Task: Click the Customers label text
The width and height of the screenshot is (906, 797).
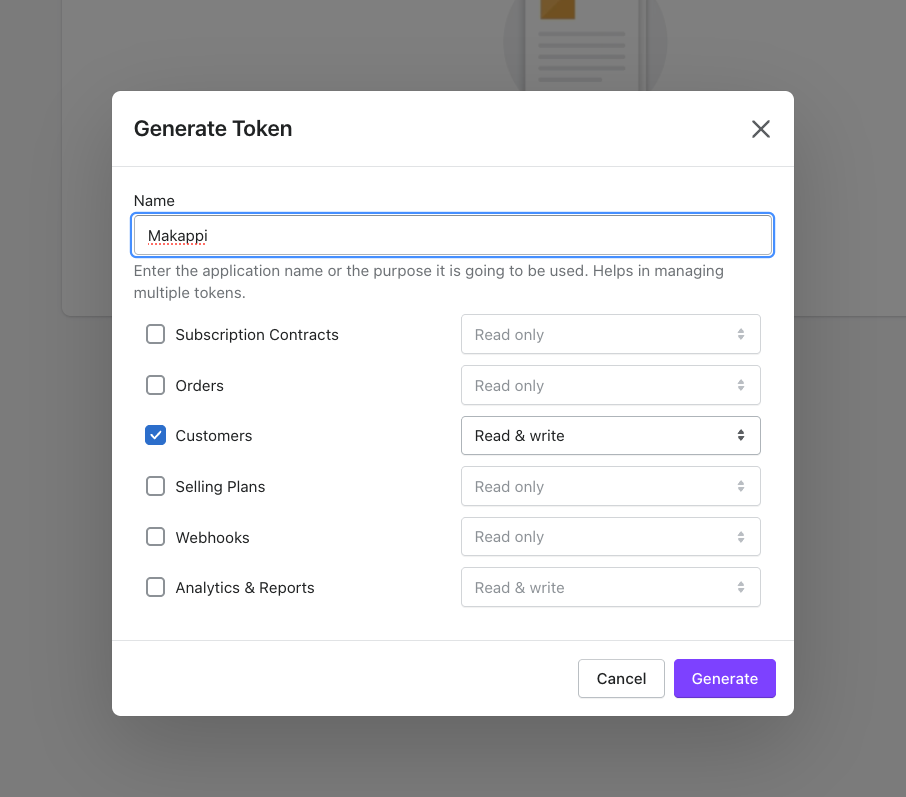Action: click(214, 436)
